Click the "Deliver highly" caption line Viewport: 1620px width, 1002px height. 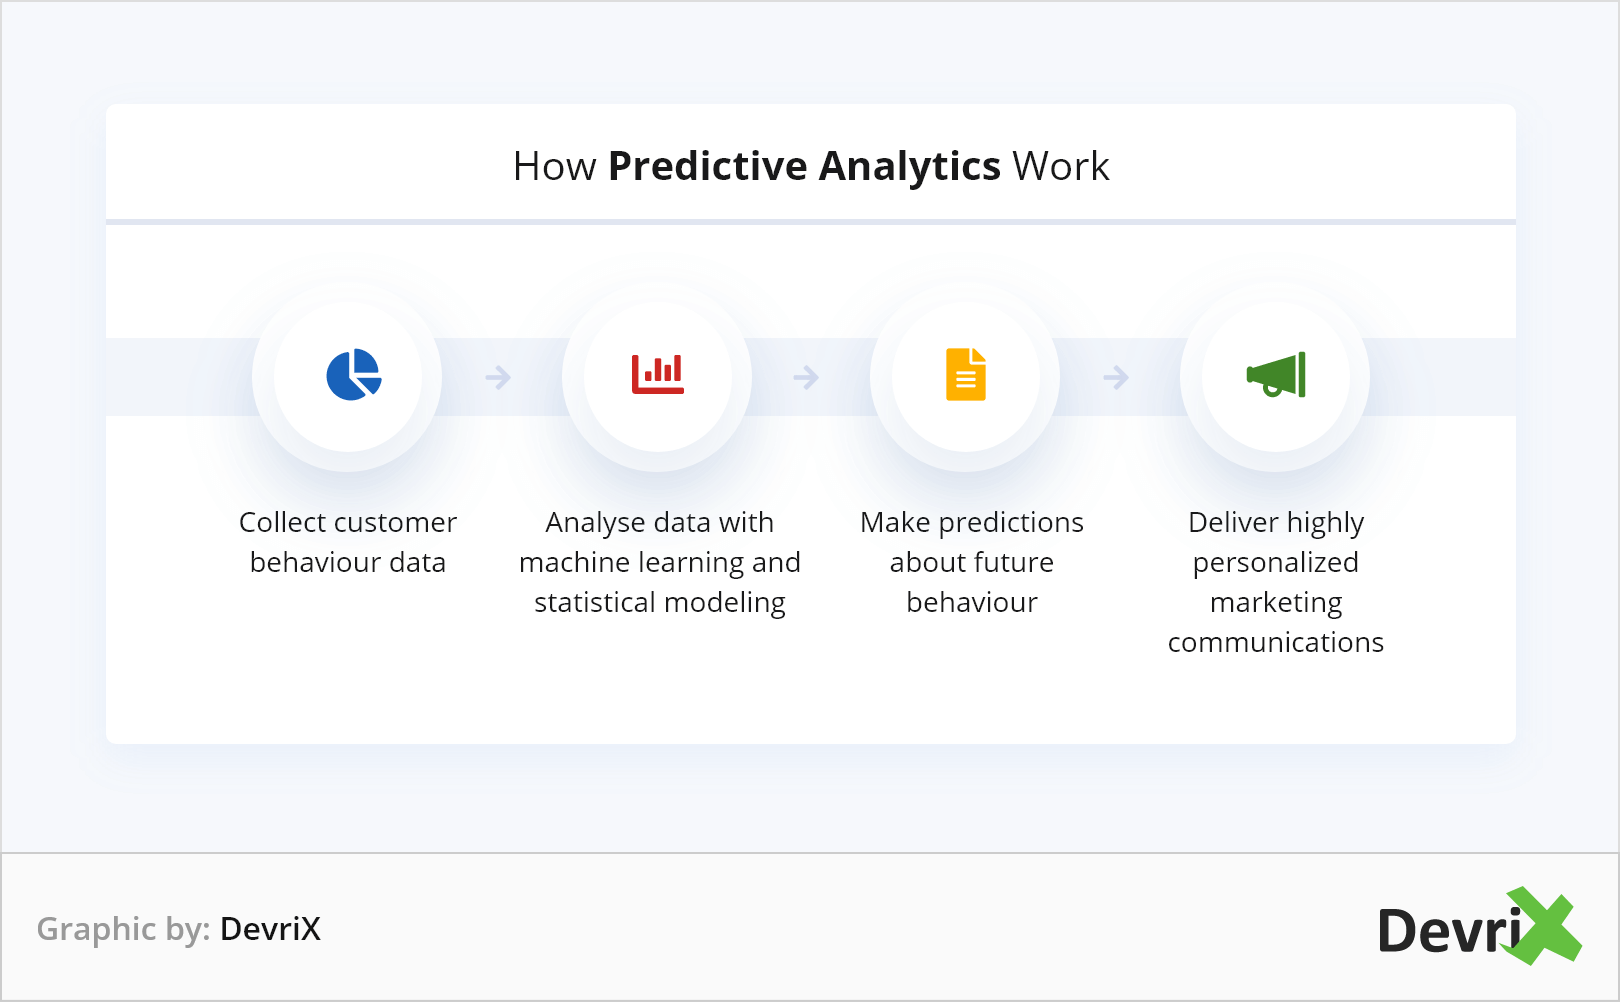[x=1276, y=523]
